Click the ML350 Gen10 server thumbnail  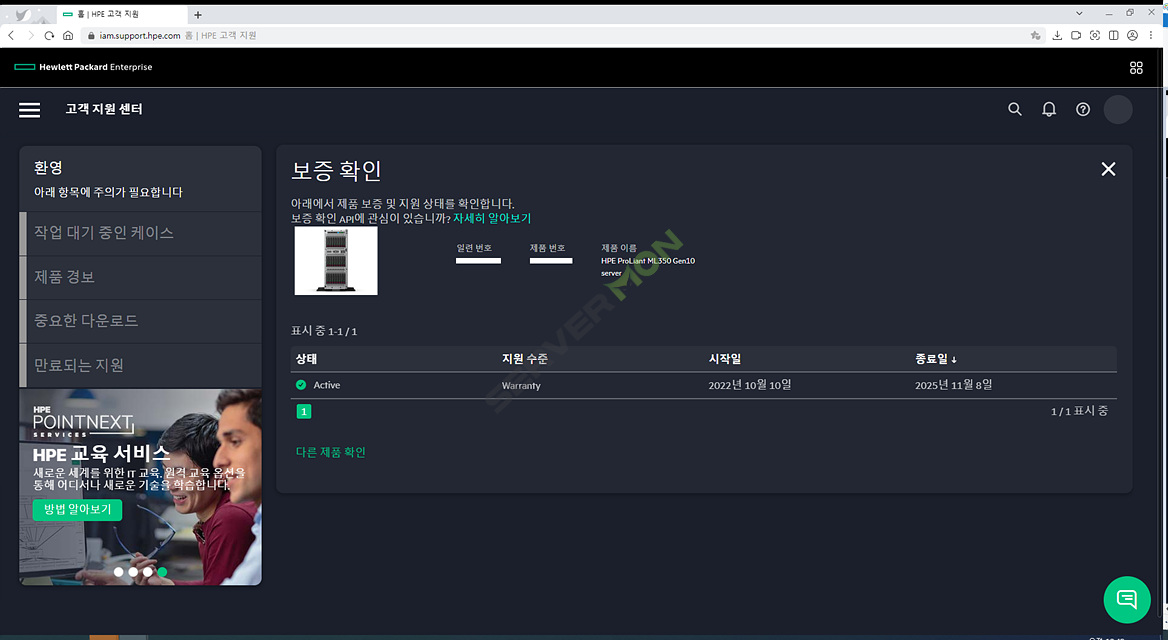(x=336, y=261)
